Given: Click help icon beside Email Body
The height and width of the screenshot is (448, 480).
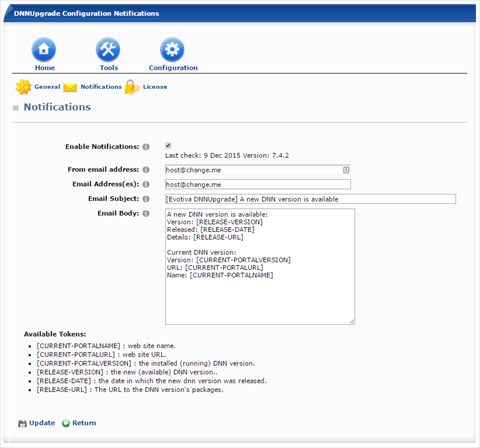Looking at the screenshot, I should click(146, 213).
